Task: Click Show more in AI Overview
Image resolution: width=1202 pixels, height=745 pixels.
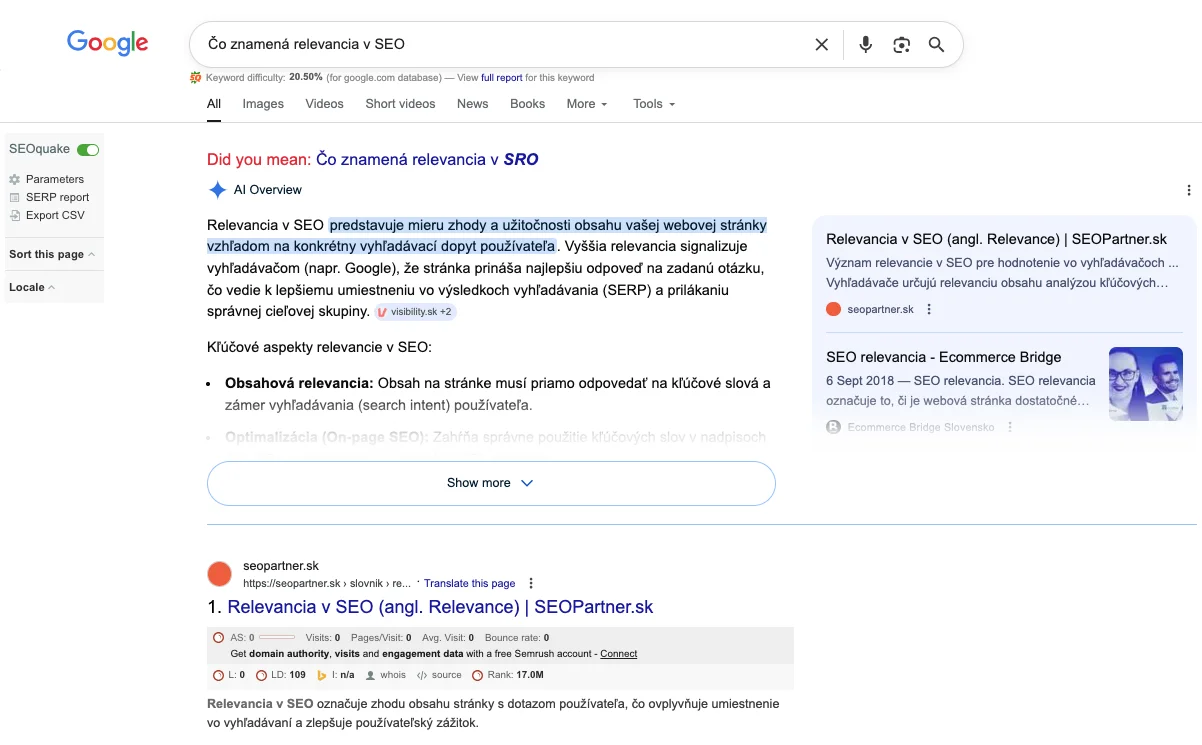Action: coord(490,483)
